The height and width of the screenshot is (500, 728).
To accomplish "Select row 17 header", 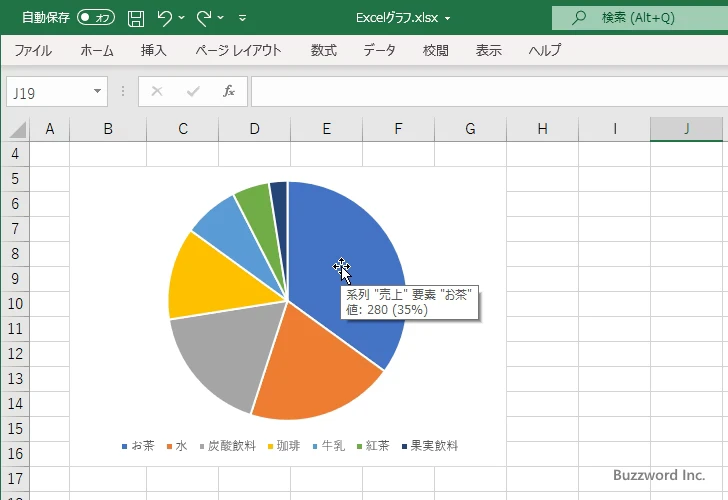I will point(15,479).
